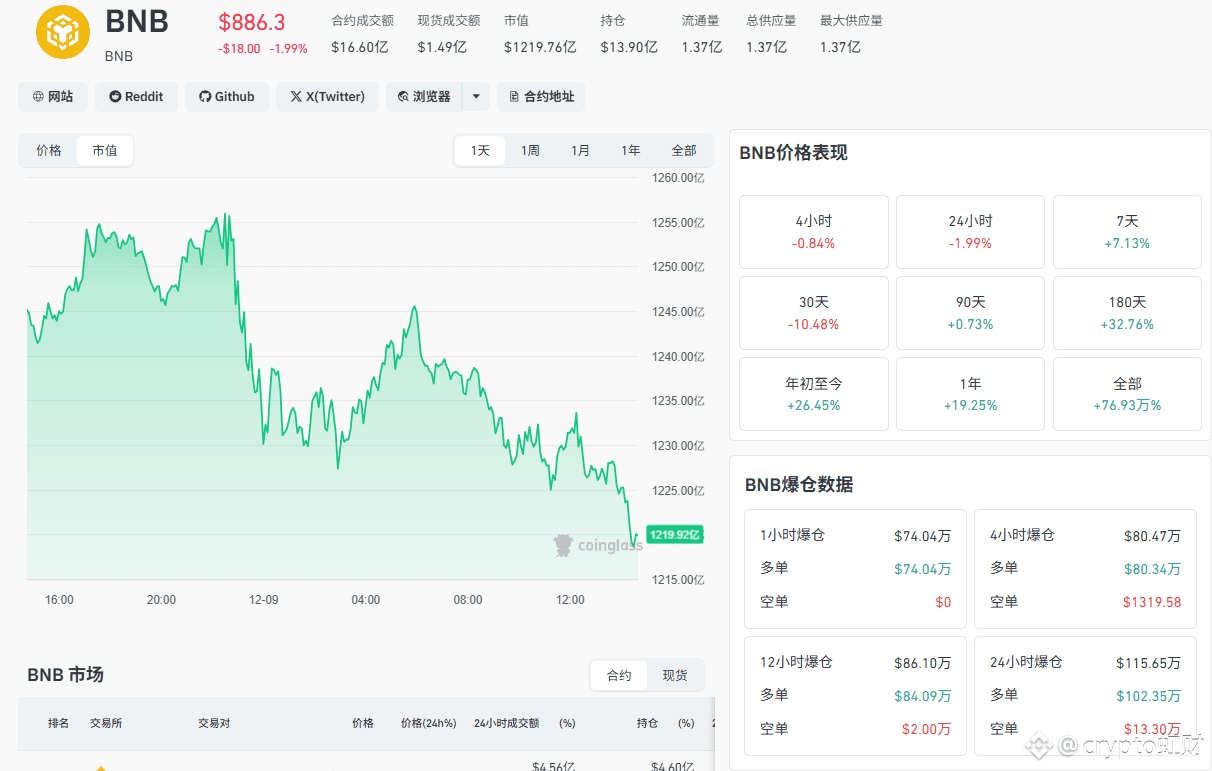Click the 全部 +76.93万% performance card
The height and width of the screenshot is (771, 1212).
(1127, 394)
